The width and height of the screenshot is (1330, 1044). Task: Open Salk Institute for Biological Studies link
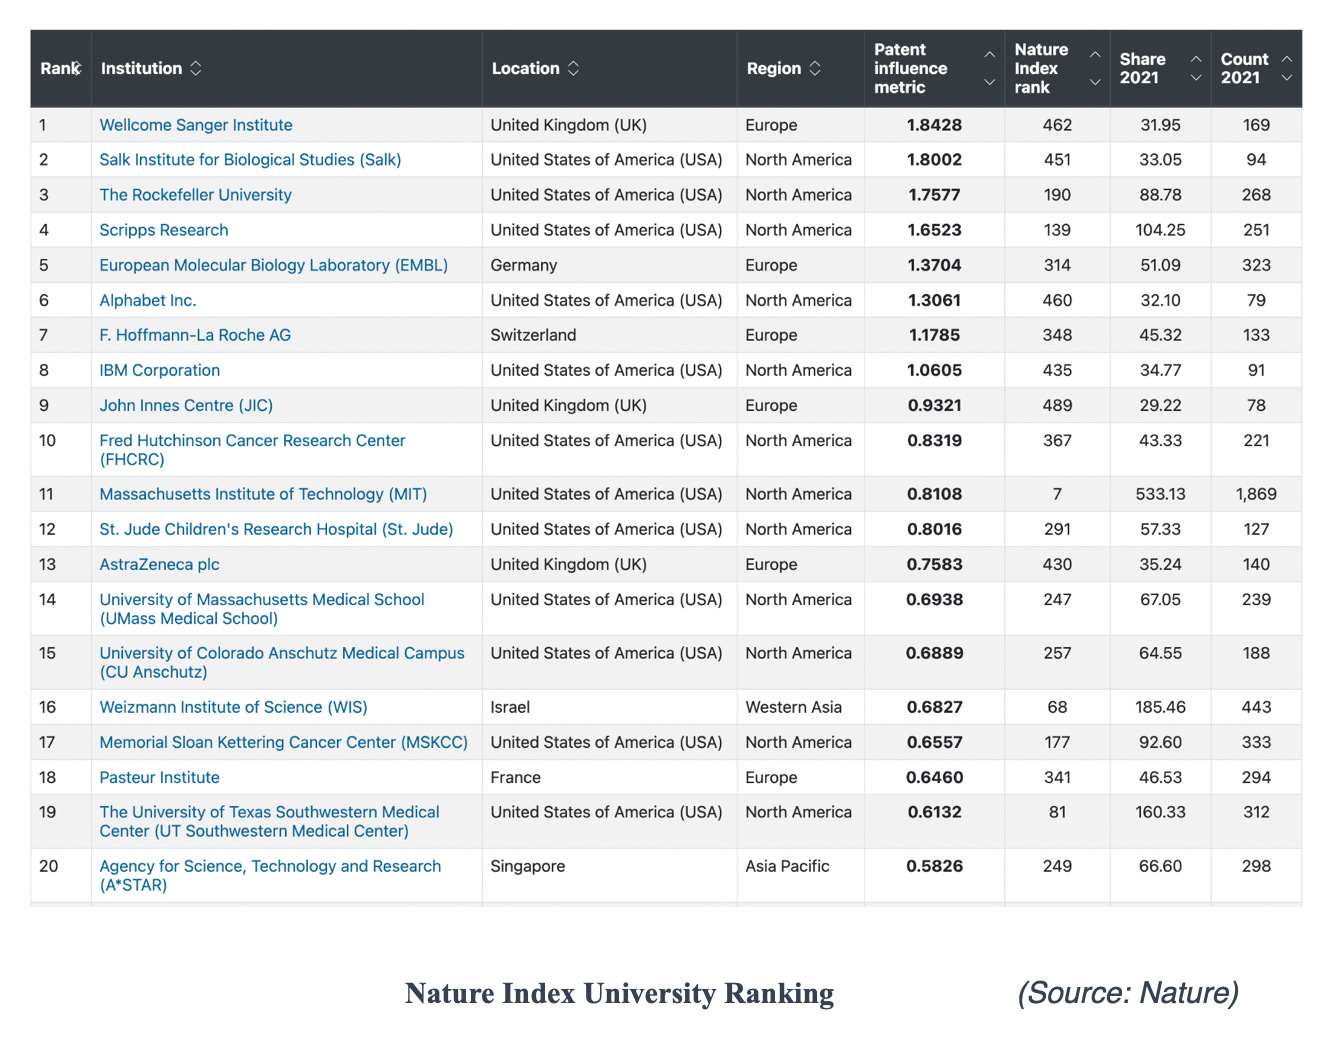tap(250, 160)
